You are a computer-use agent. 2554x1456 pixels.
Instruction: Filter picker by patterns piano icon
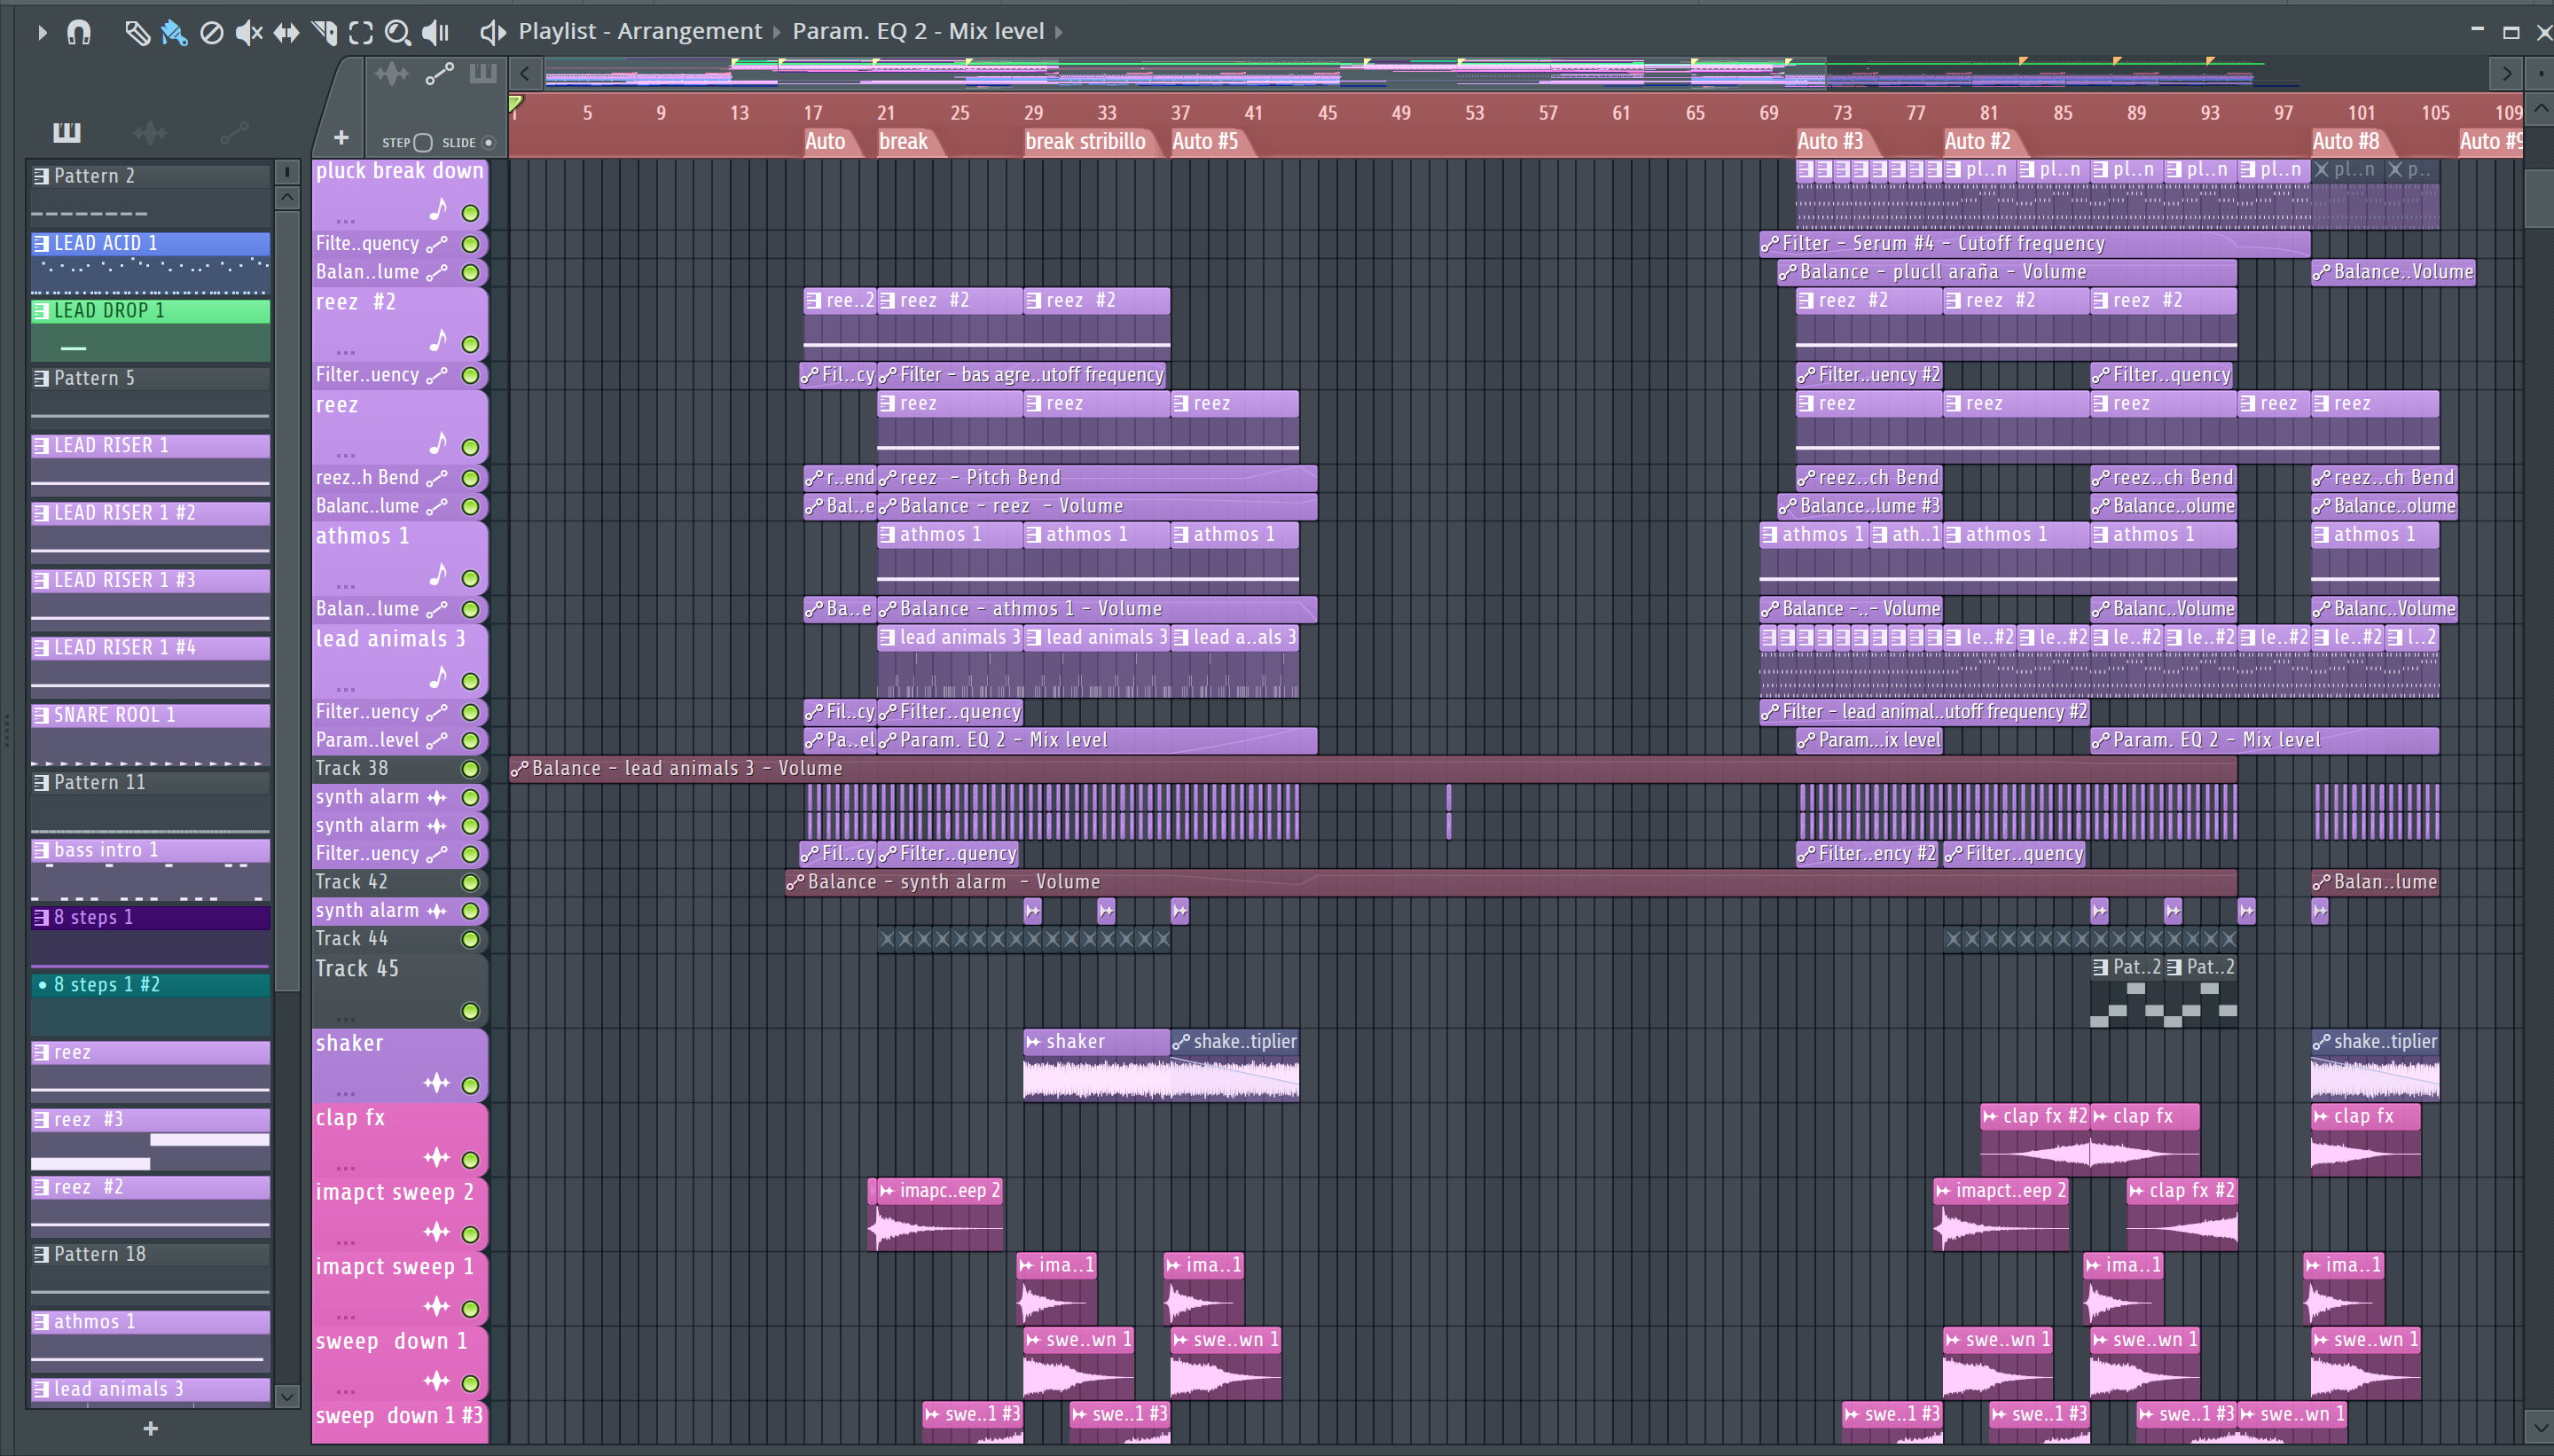tap(67, 132)
